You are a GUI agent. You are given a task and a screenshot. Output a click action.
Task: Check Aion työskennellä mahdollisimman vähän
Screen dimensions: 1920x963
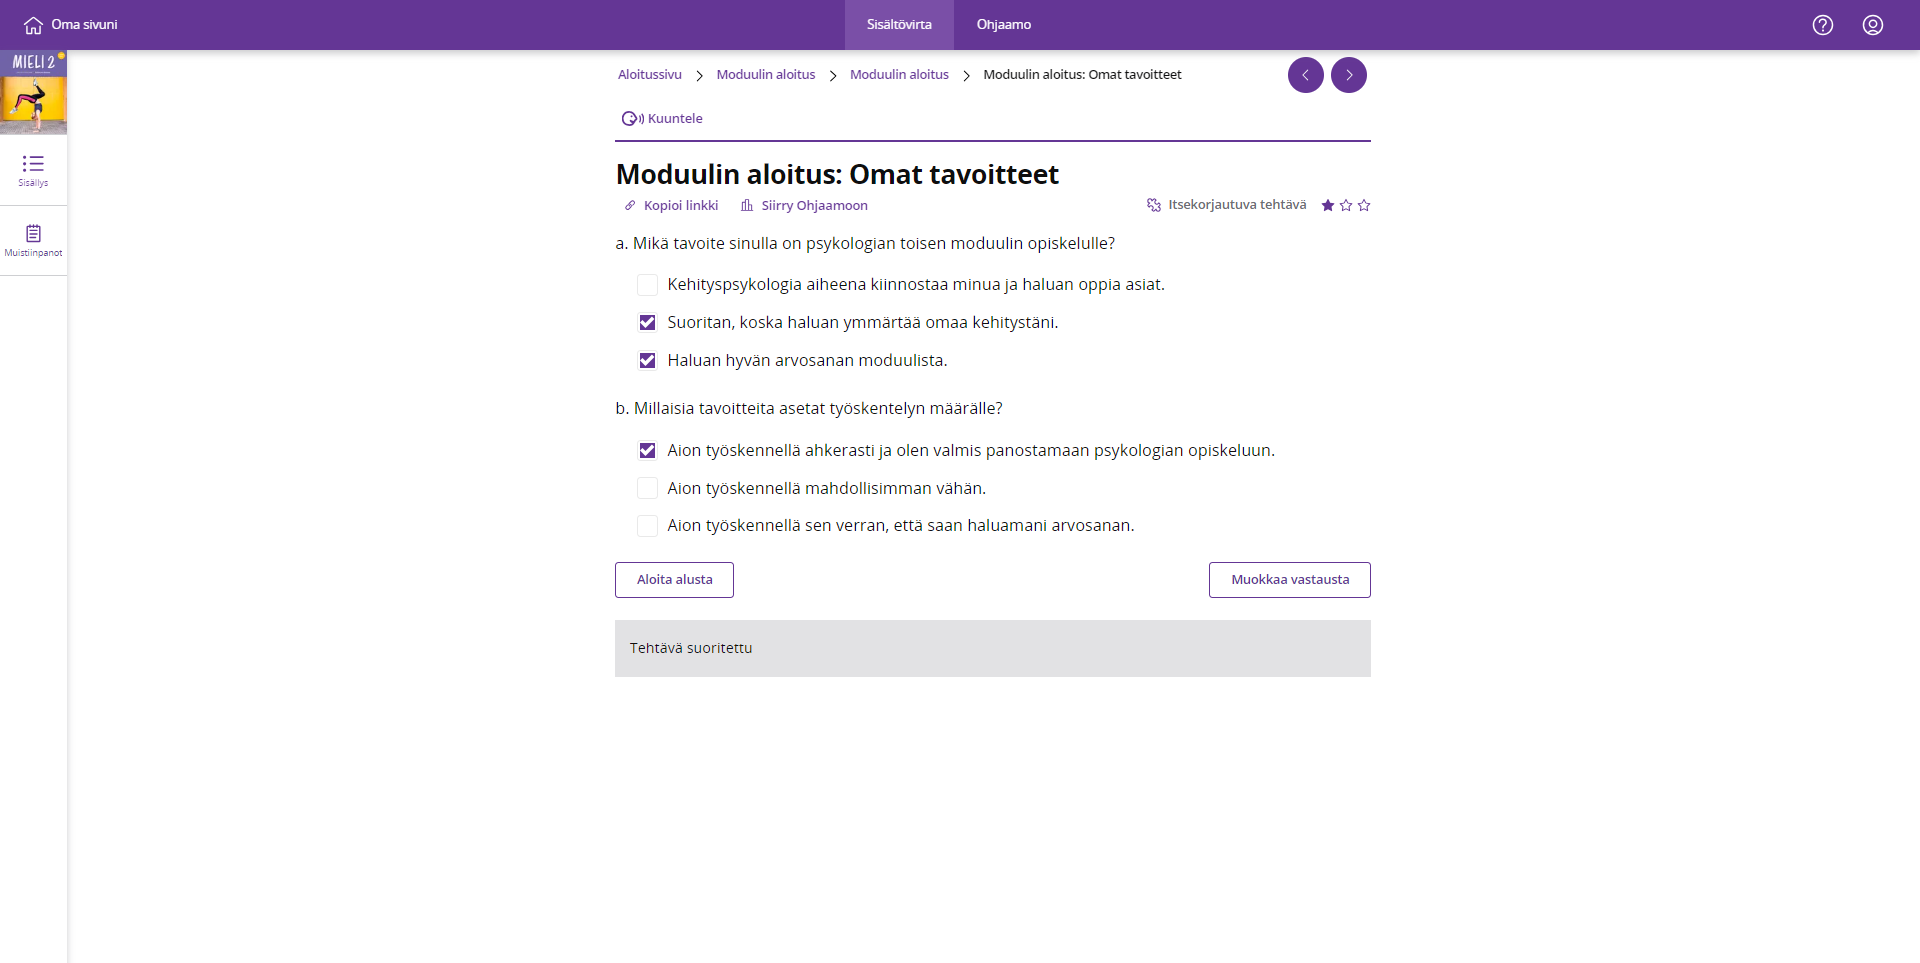point(647,488)
